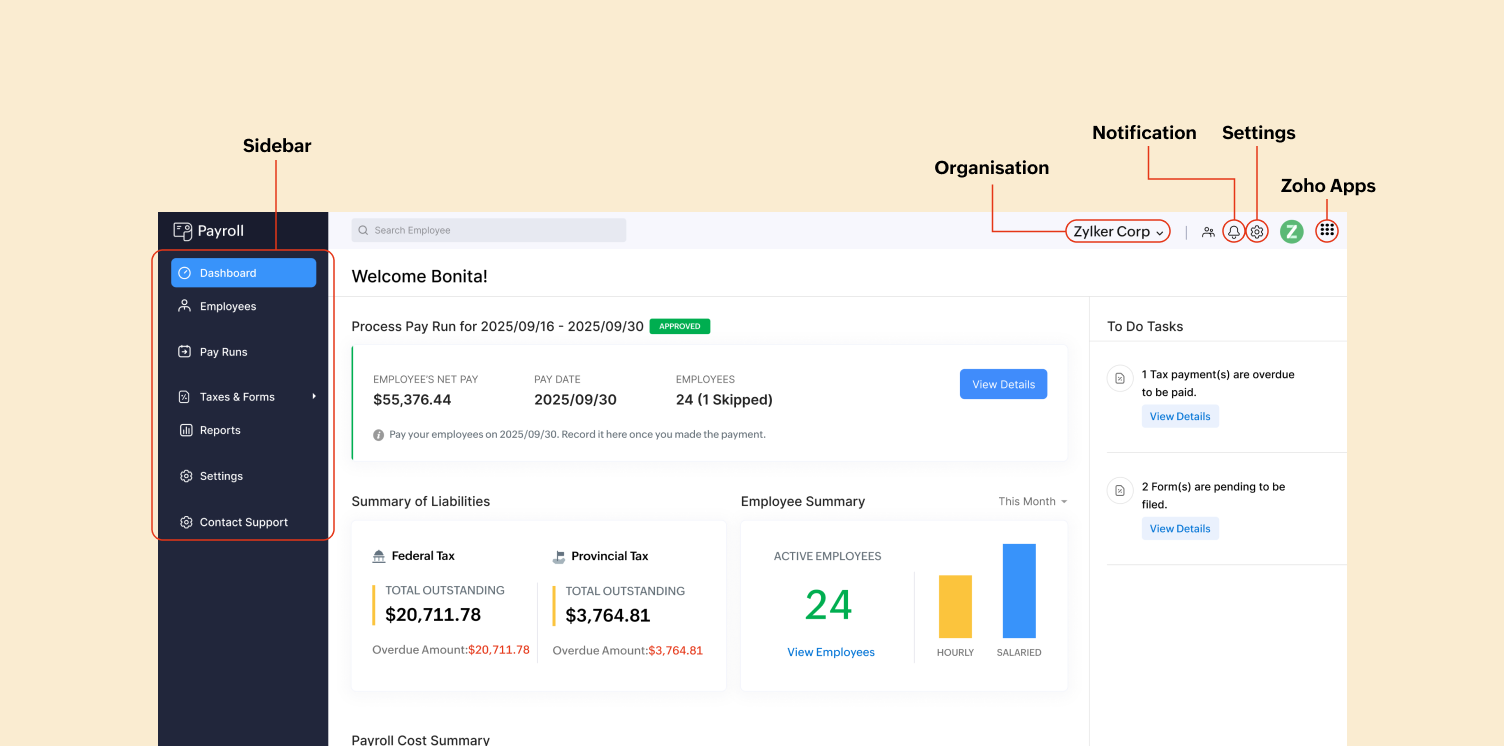The width and height of the screenshot is (1504, 746).
Task: Open Payroll Settings from the sidebar
Action: 220,476
